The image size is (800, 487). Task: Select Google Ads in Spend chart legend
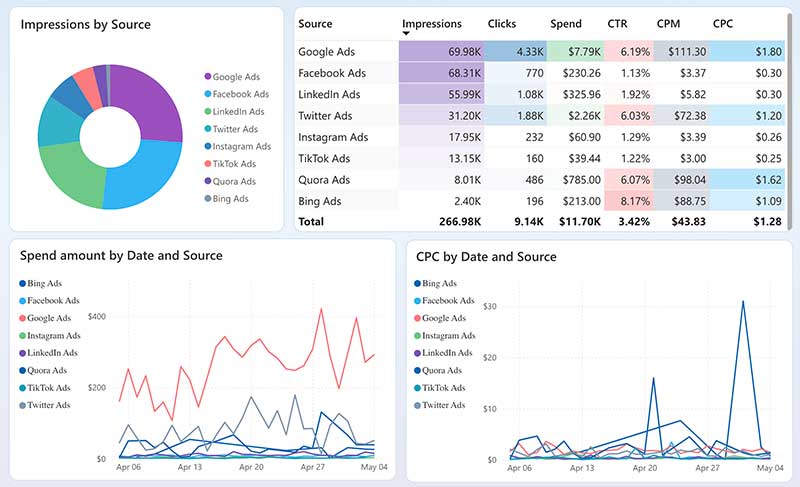coord(45,318)
